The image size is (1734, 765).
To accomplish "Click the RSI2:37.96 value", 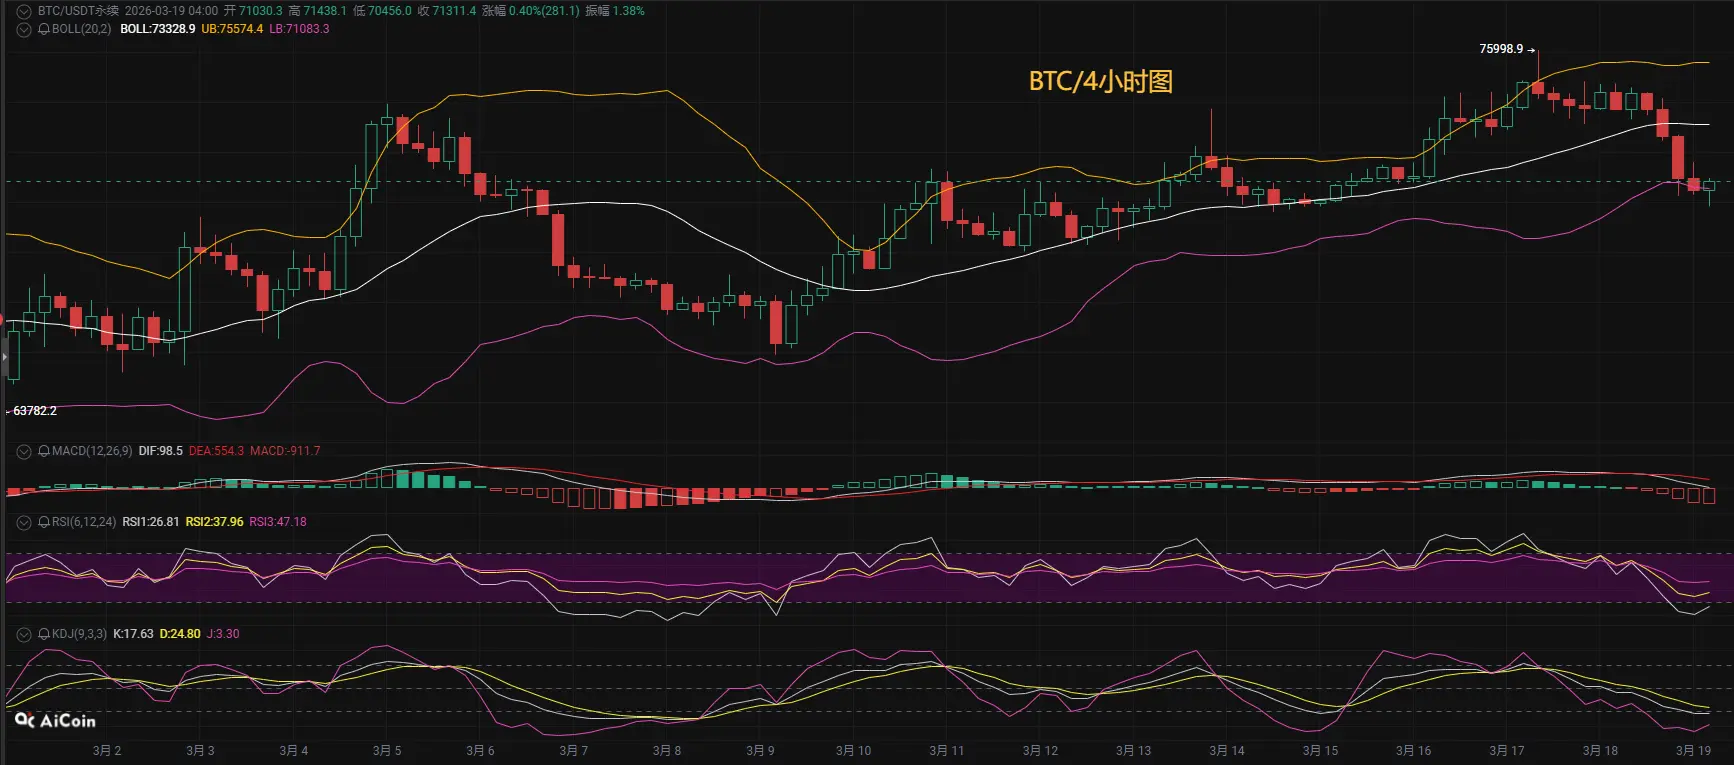I will [x=215, y=522].
